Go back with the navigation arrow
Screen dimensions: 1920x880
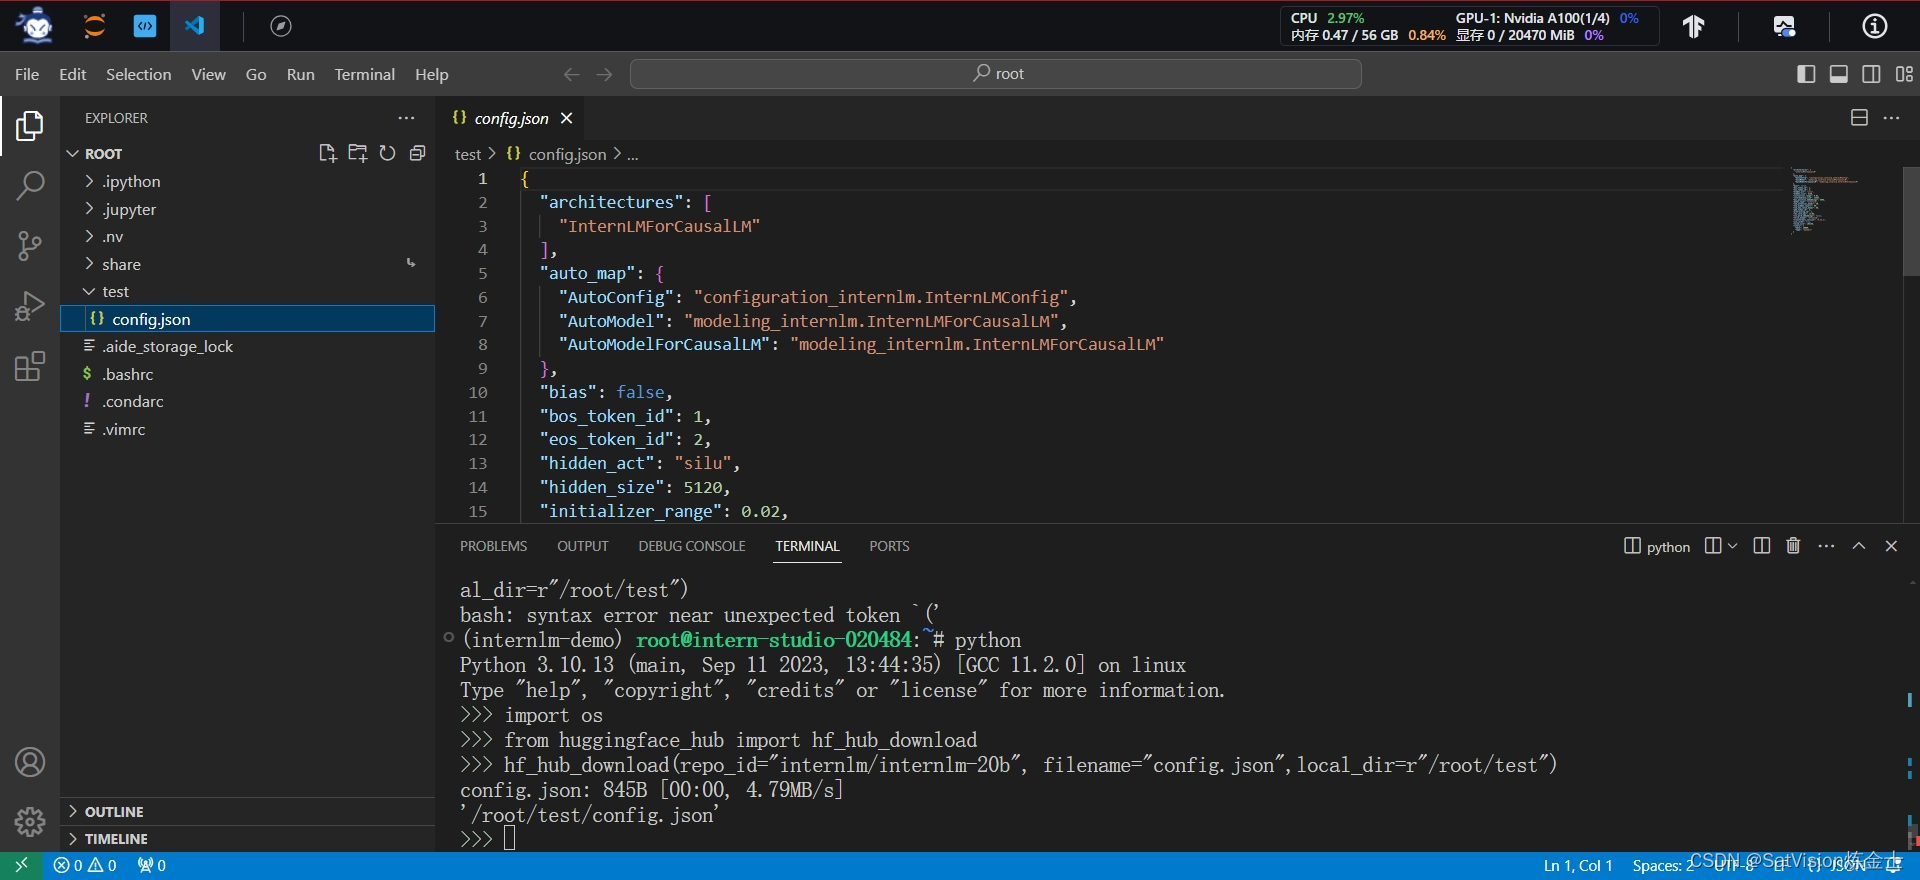coord(571,74)
